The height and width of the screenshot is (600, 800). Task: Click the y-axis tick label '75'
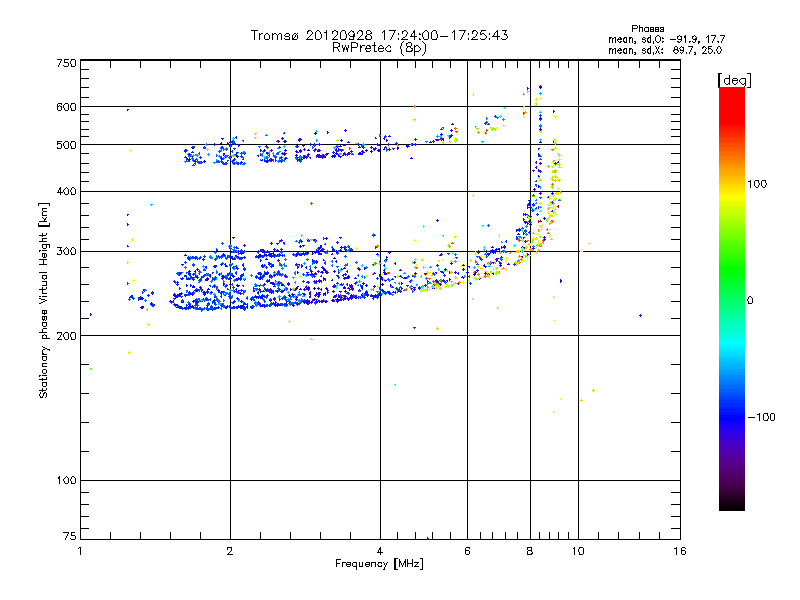pyautogui.click(x=69, y=536)
